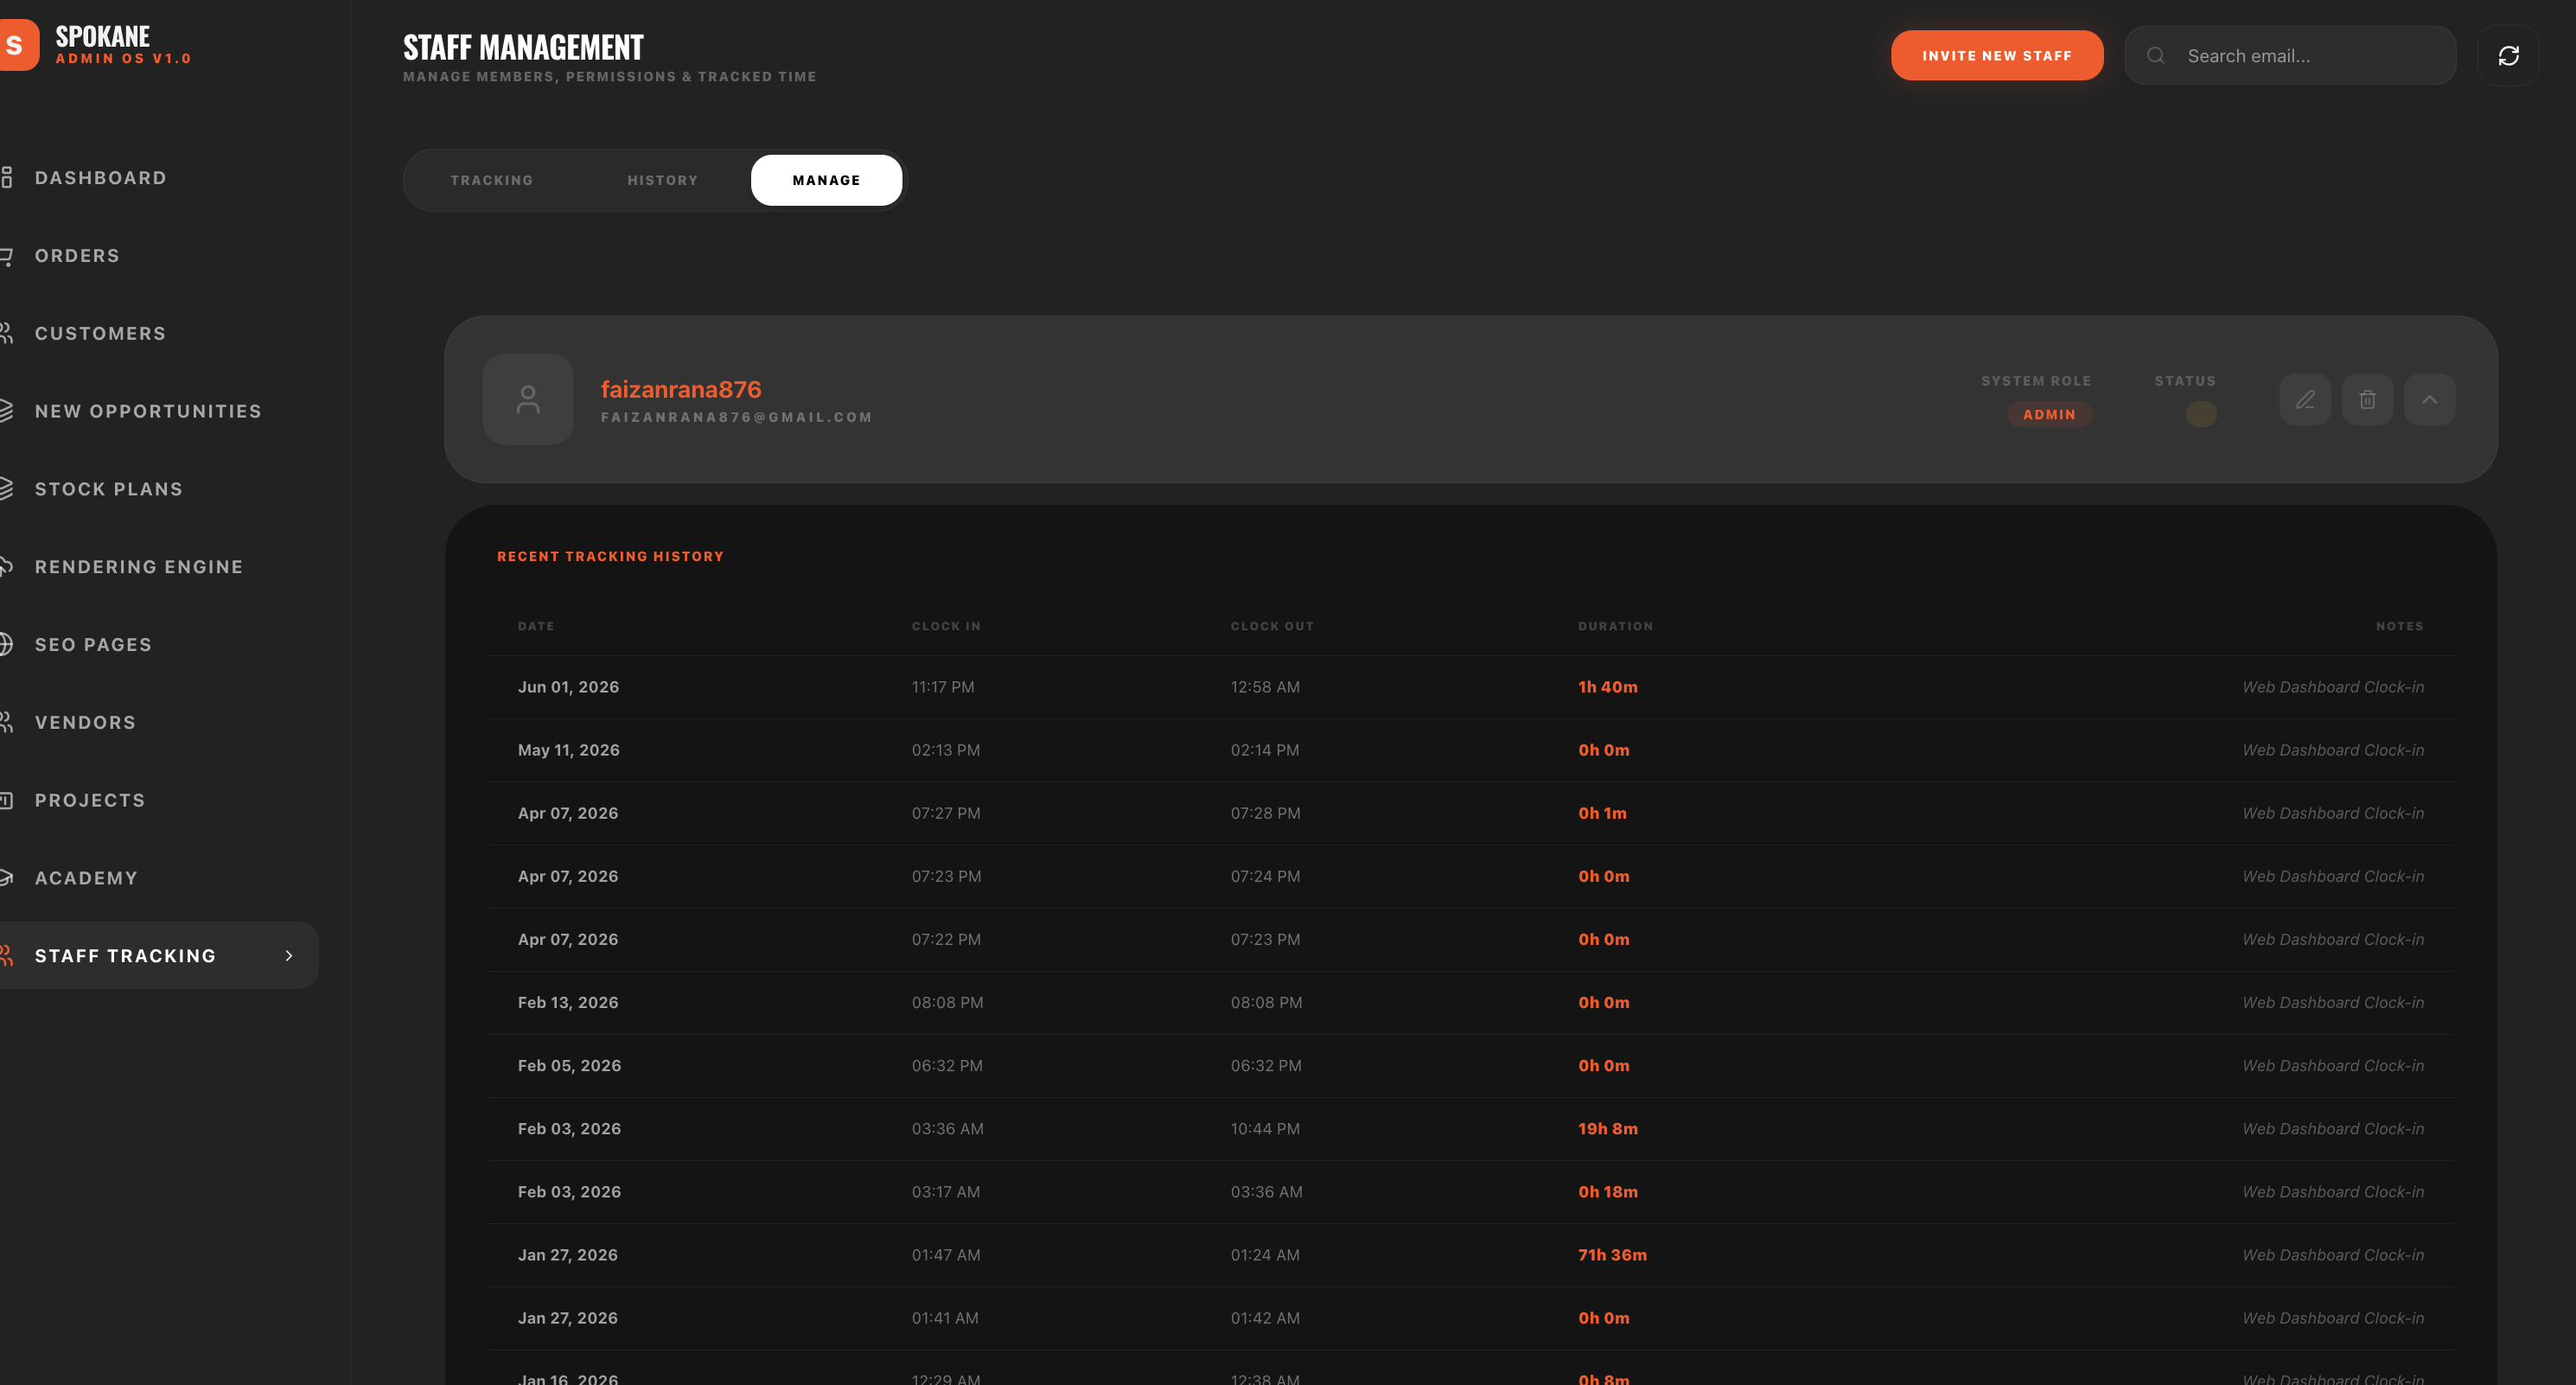The width and height of the screenshot is (2576, 1385).
Task: Edit faizanrana876 with pencil icon
Action: [x=2305, y=400]
